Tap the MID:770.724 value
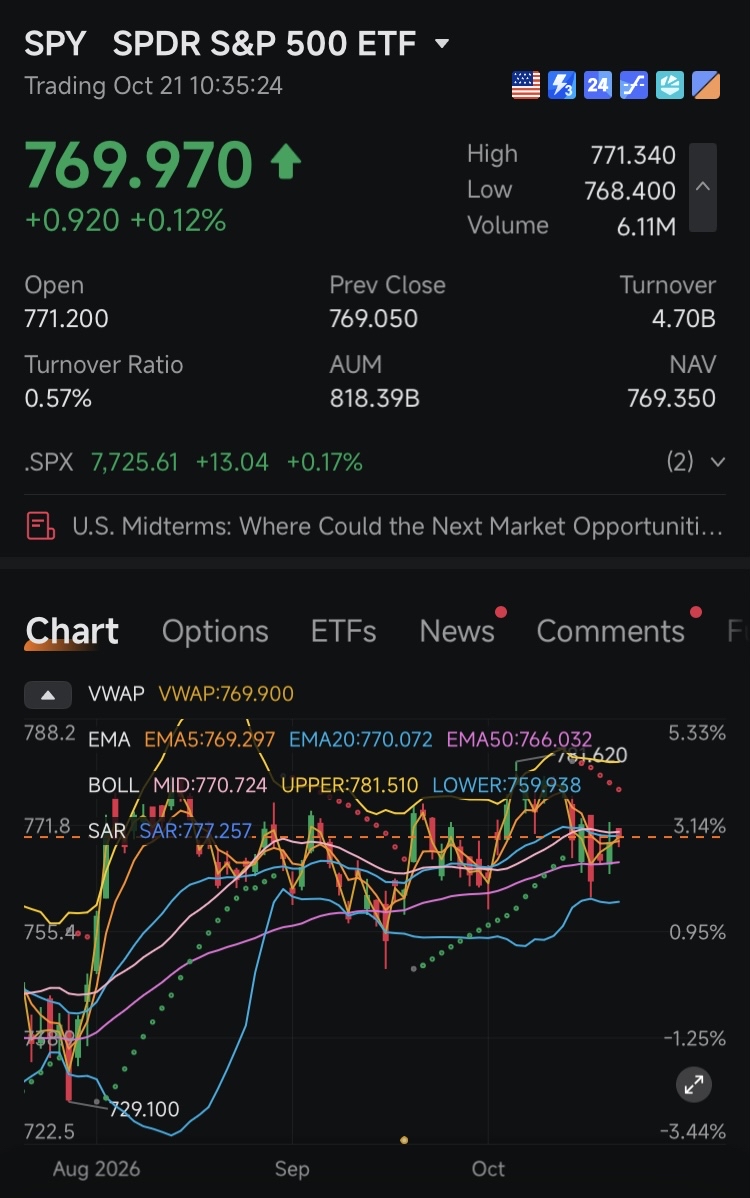750x1198 pixels. pyautogui.click(x=210, y=785)
